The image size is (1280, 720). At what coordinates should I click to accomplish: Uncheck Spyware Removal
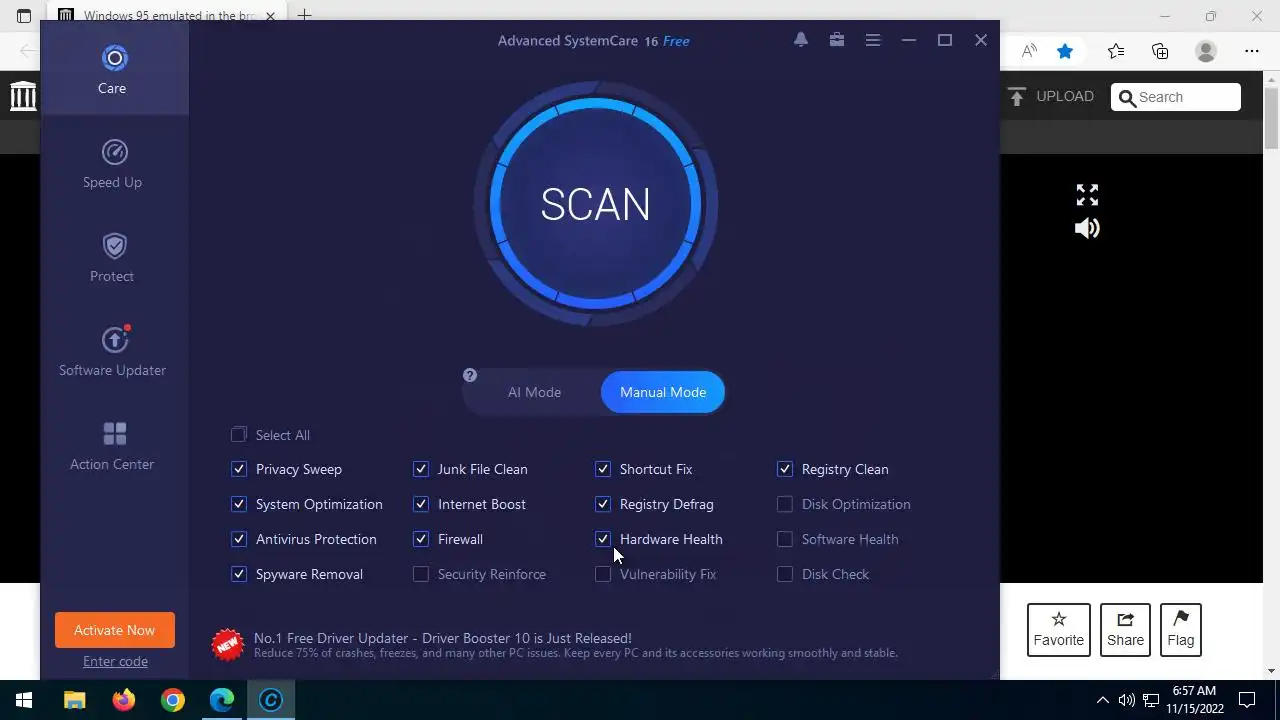[239, 574]
